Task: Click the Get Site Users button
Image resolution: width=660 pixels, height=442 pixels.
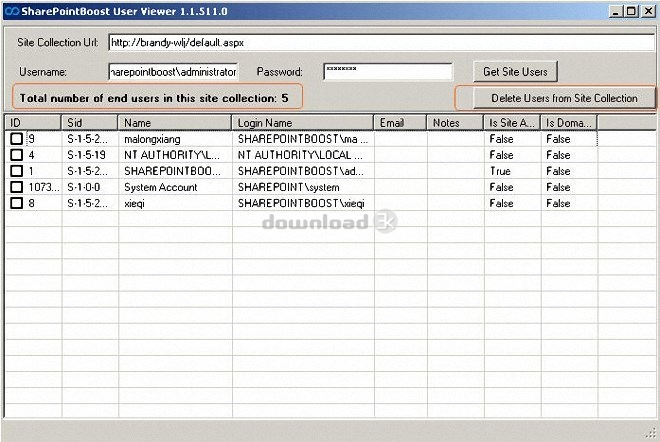Action: [x=515, y=72]
